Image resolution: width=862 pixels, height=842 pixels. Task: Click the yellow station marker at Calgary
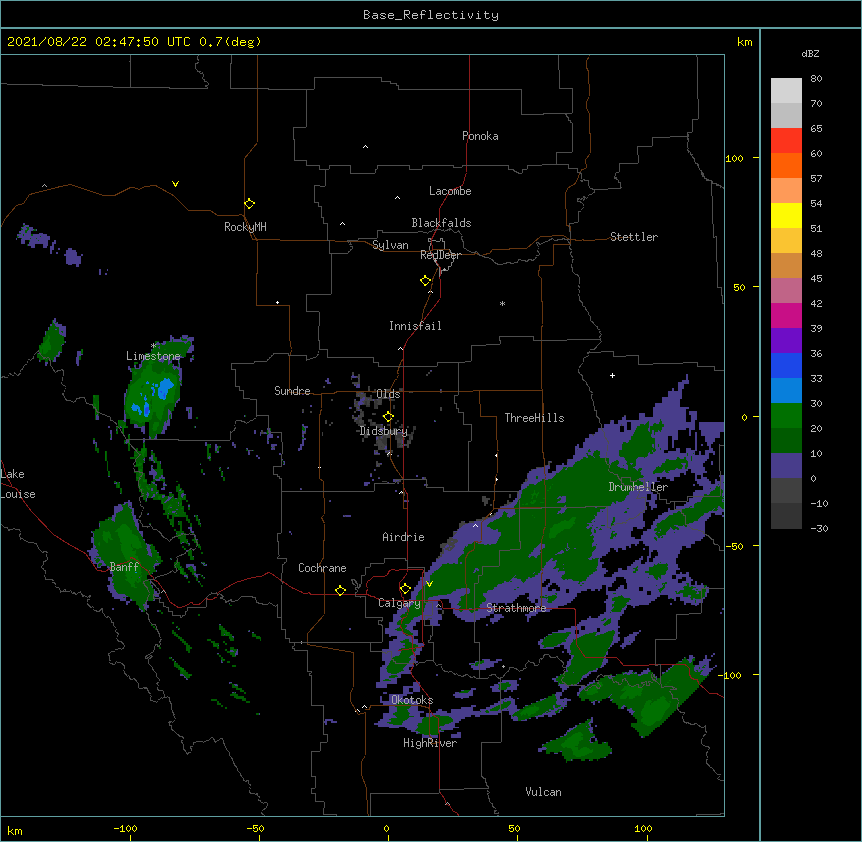[x=405, y=589]
